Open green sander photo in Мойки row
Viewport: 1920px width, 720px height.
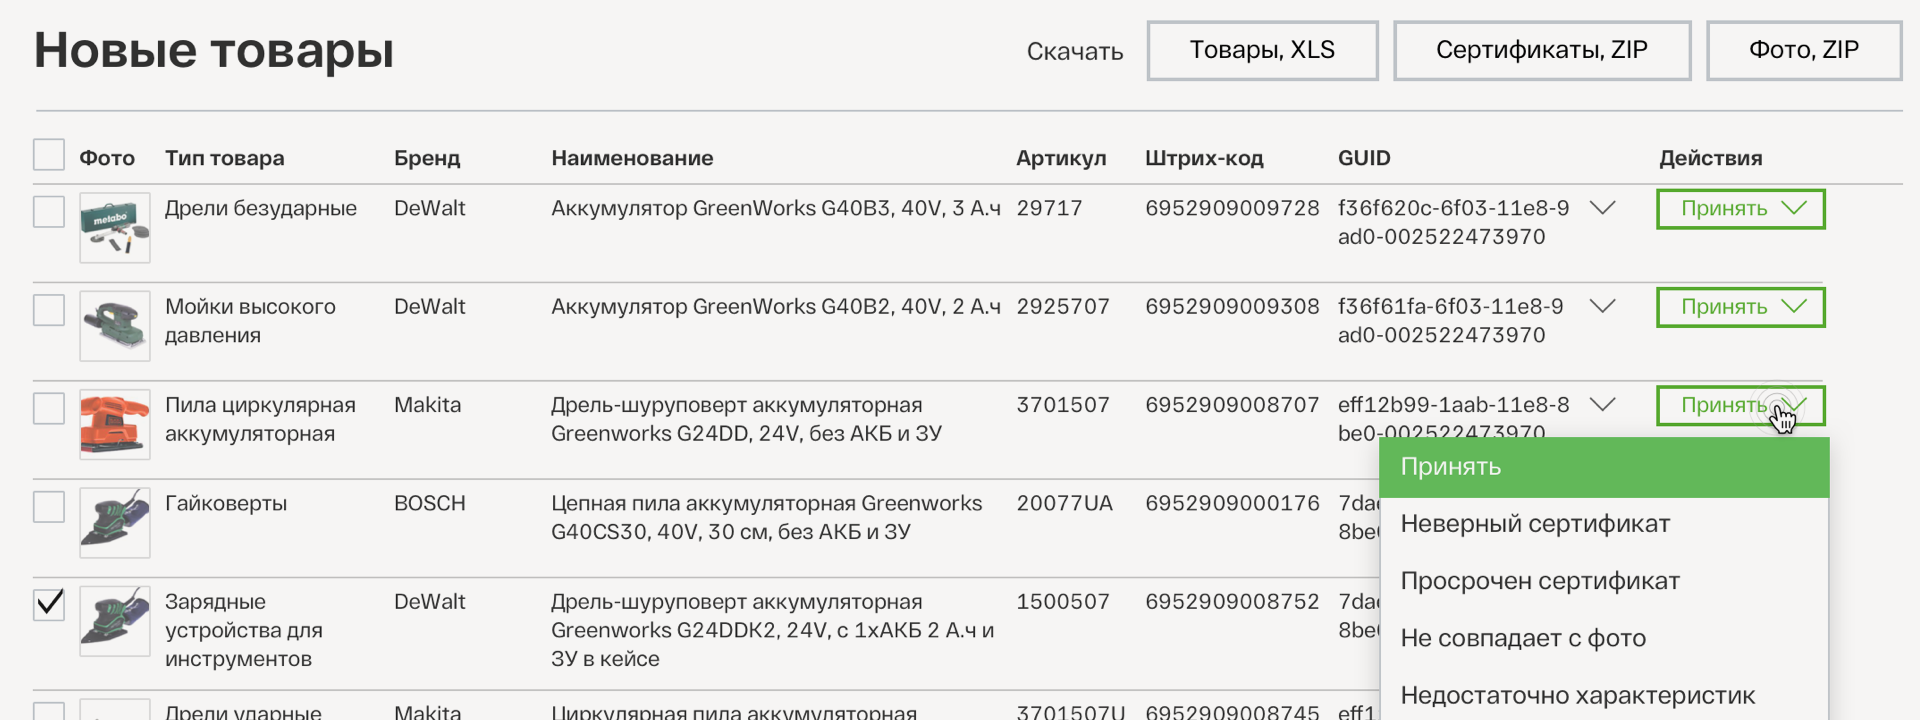tap(115, 326)
